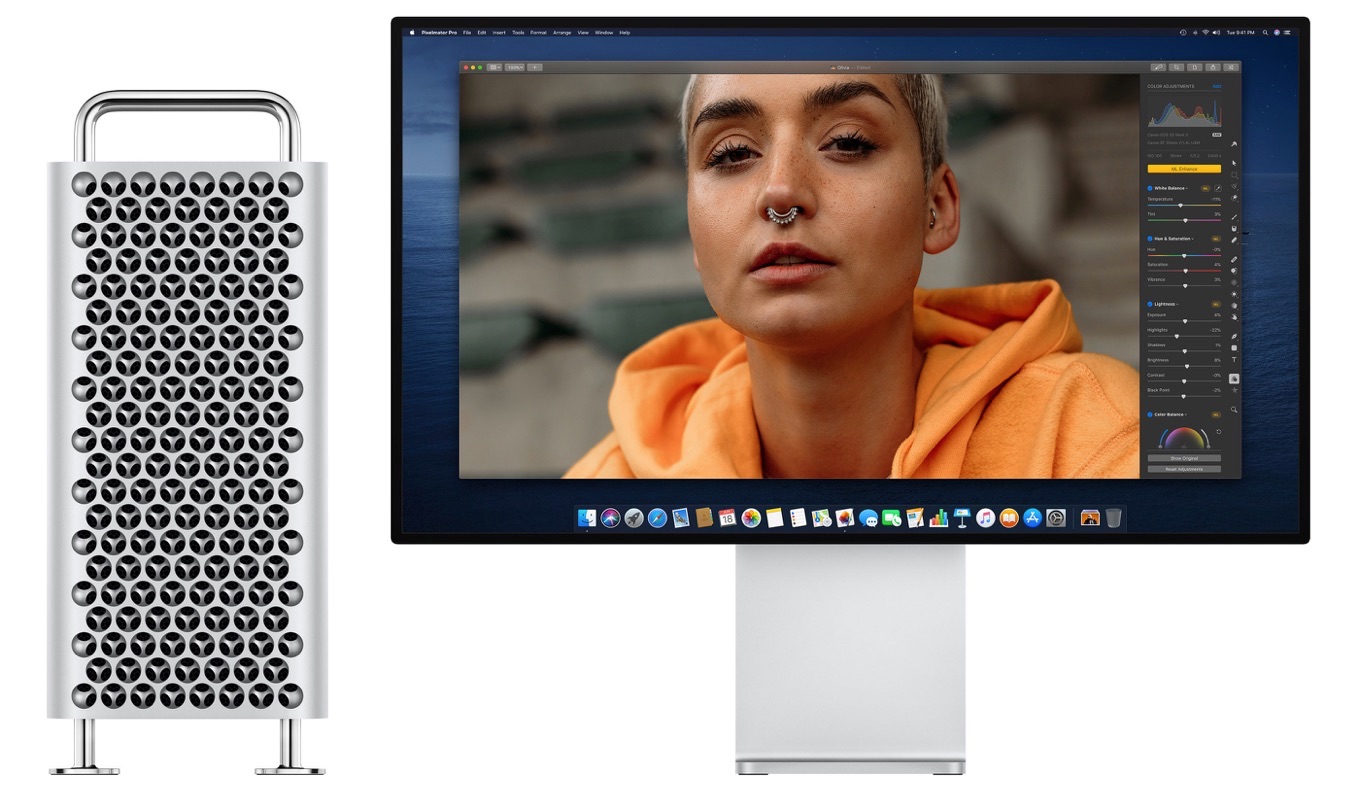Select the Type tool T icon
Image resolution: width=1360 pixels, height=796 pixels.
tap(1234, 360)
